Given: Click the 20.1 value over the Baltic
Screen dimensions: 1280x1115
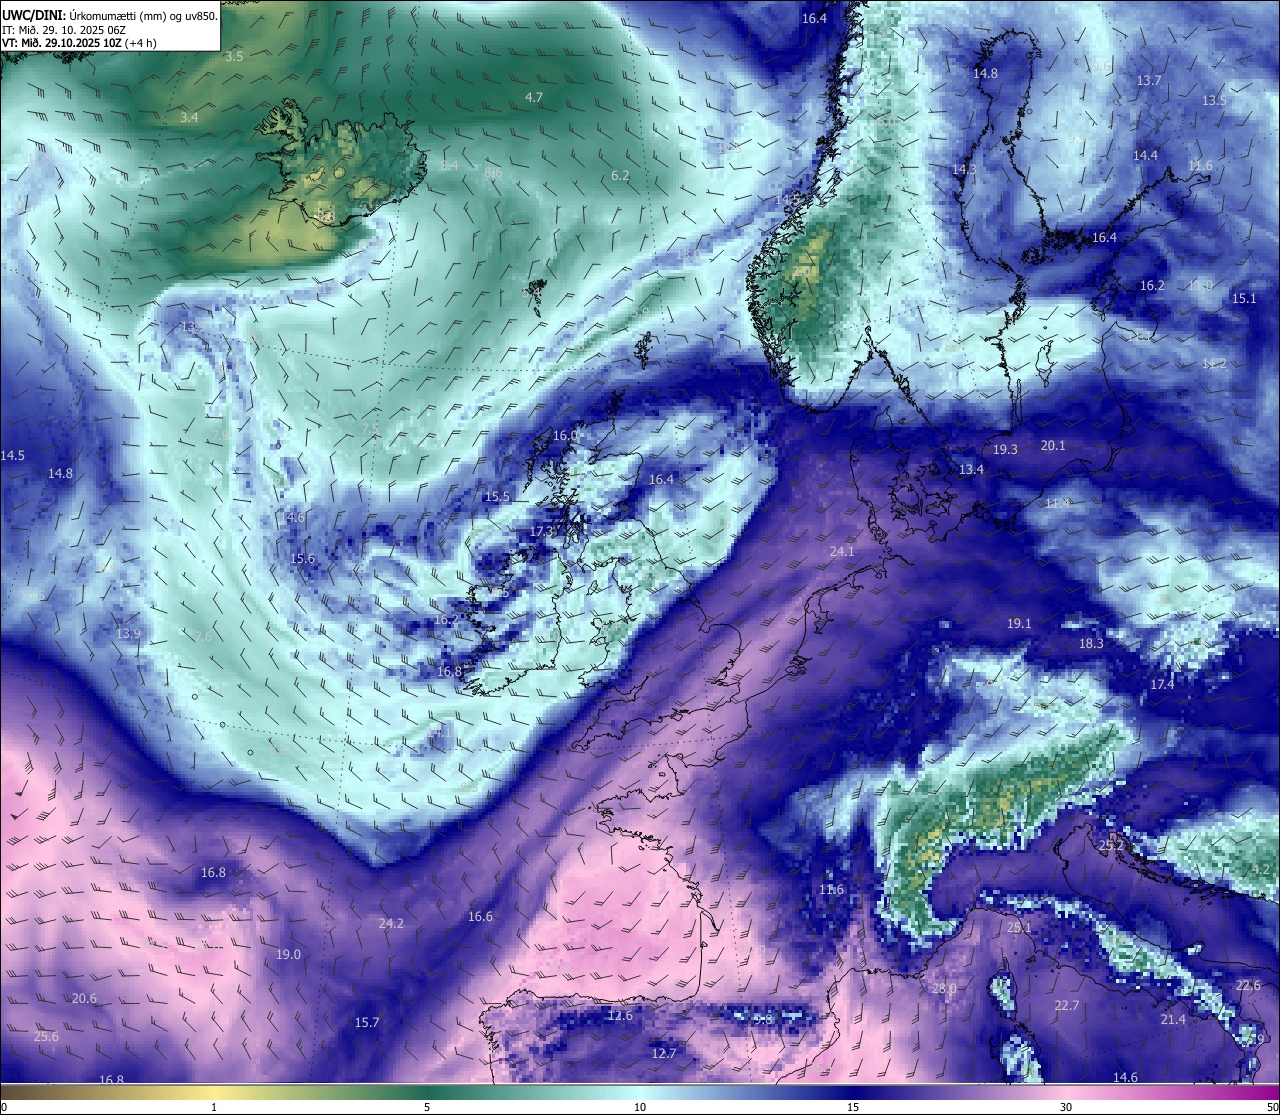Looking at the screenshot, I should 1053,446.
